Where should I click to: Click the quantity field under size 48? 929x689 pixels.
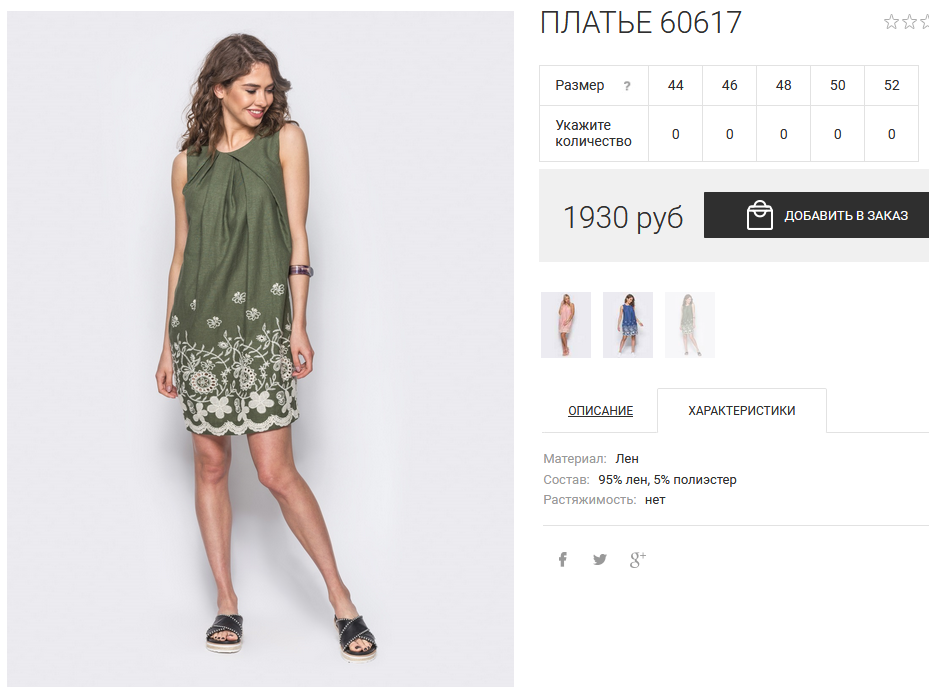tap(783, 134)
